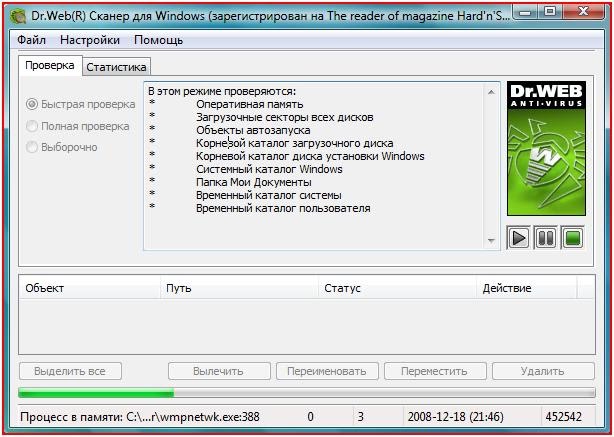This screenshot has height=437, width=614.
Task: Stop the scan with the green square button
Action: pyautogui.click(x=572, y=238)
